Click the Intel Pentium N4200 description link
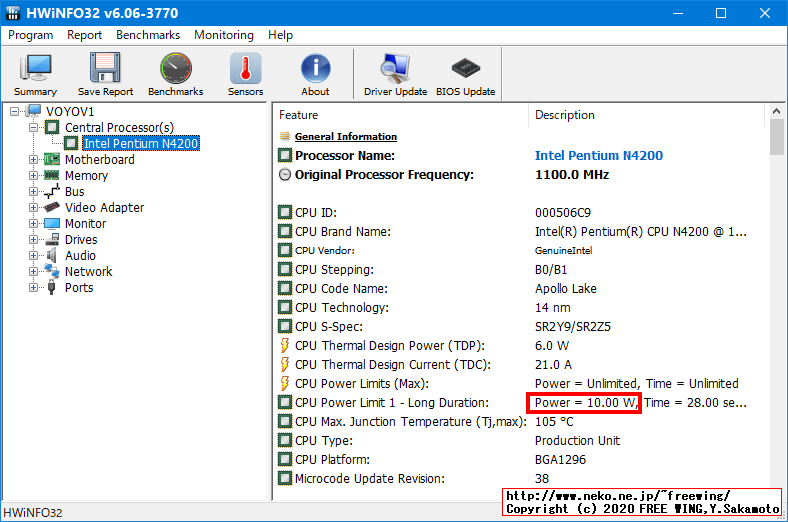The width and height of the screenshot is (788, 522). point(599,156)
